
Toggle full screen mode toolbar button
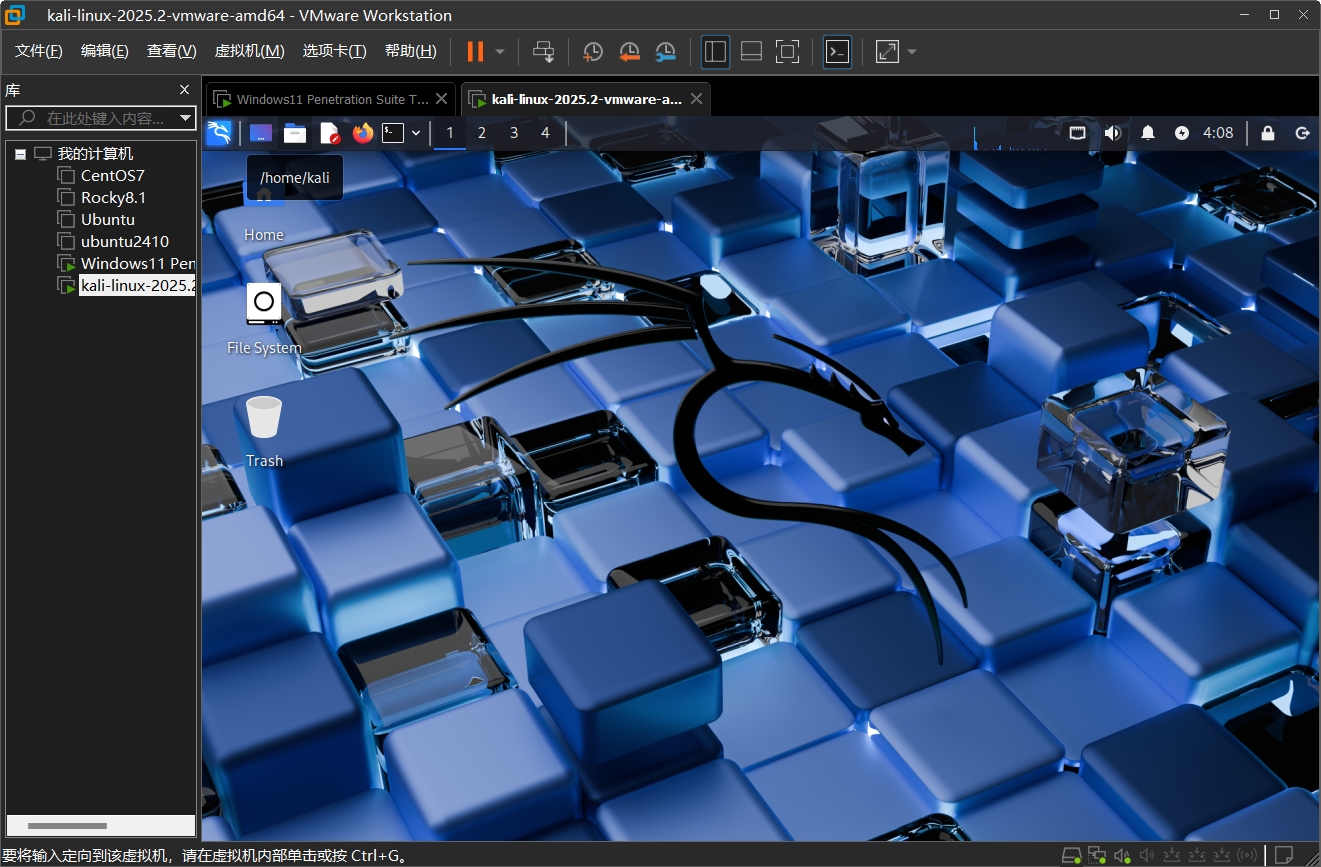click(x=787, y=52)
